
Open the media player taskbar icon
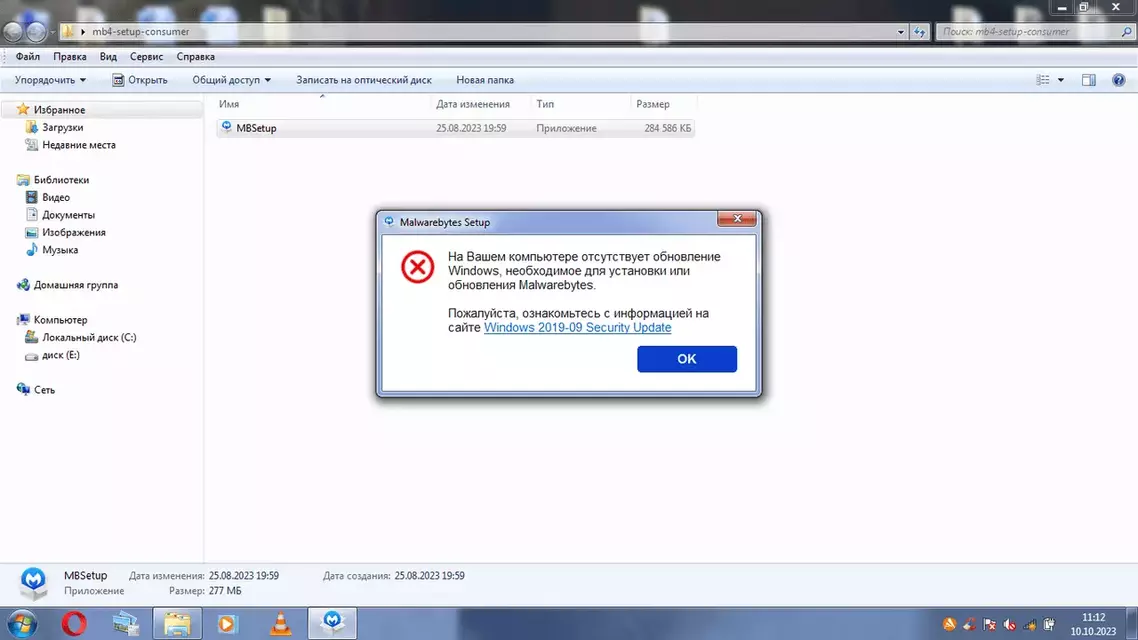pos(228,623)
